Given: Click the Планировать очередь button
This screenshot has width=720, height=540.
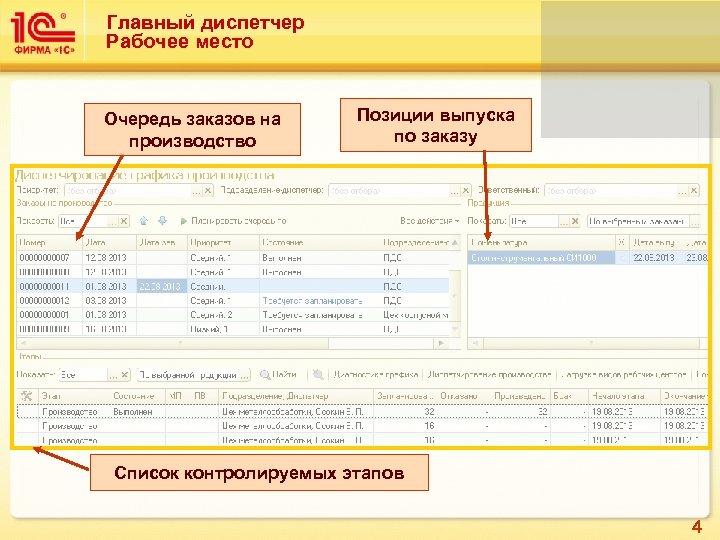Looking at the screenshot, I should click(233, 221).
